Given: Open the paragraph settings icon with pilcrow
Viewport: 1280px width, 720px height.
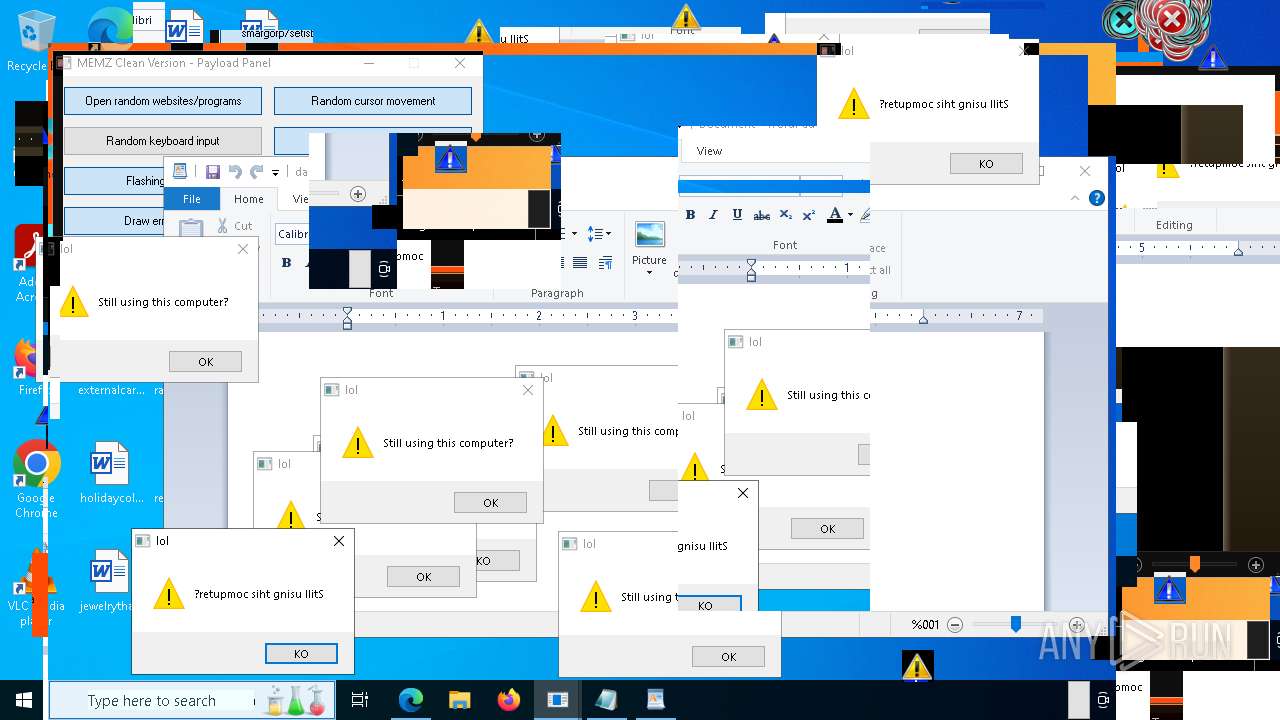Looking at the screenshot, I should click(605, 262).
